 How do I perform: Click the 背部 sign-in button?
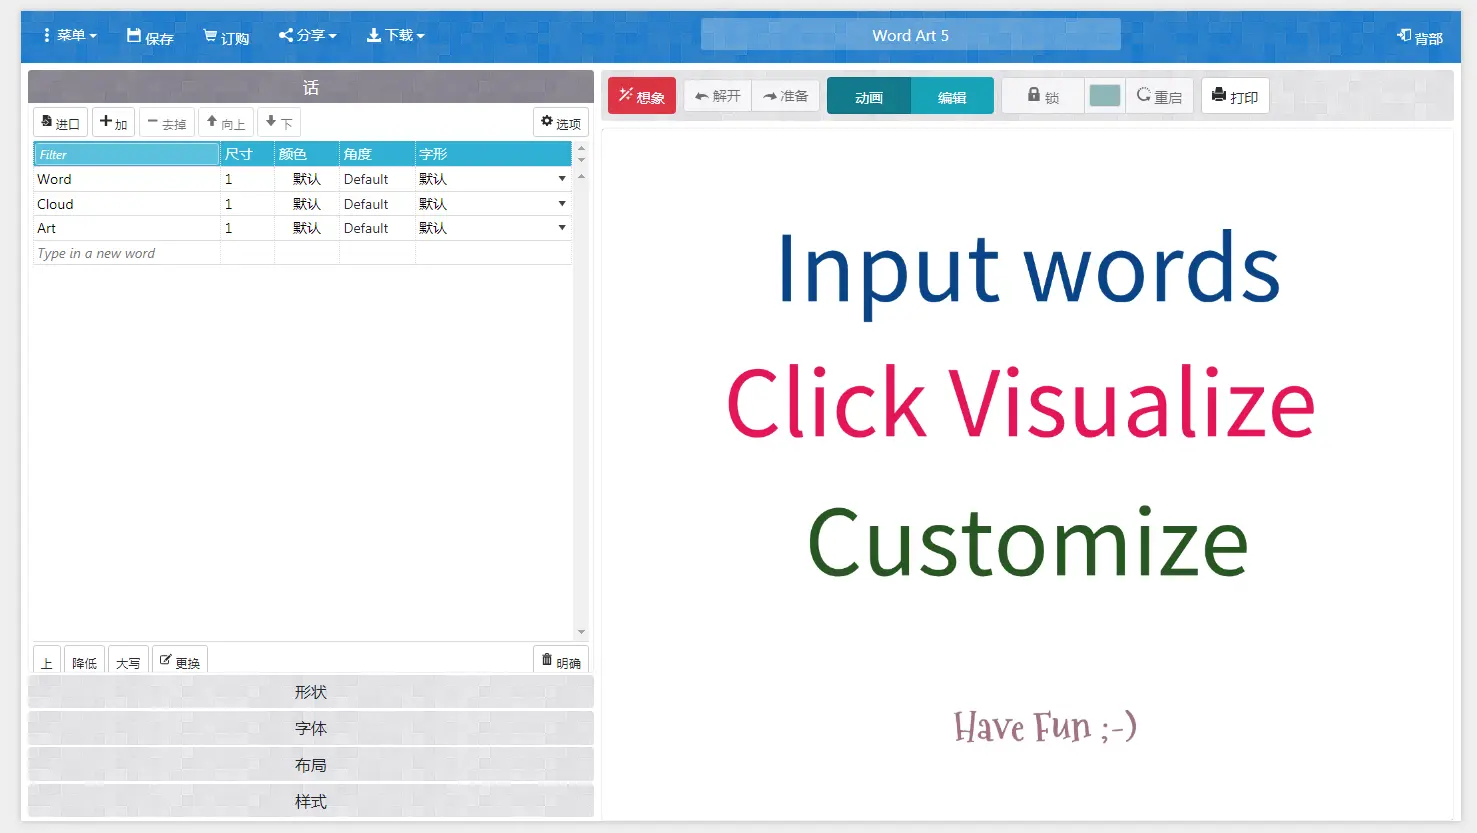[1420, 37]
